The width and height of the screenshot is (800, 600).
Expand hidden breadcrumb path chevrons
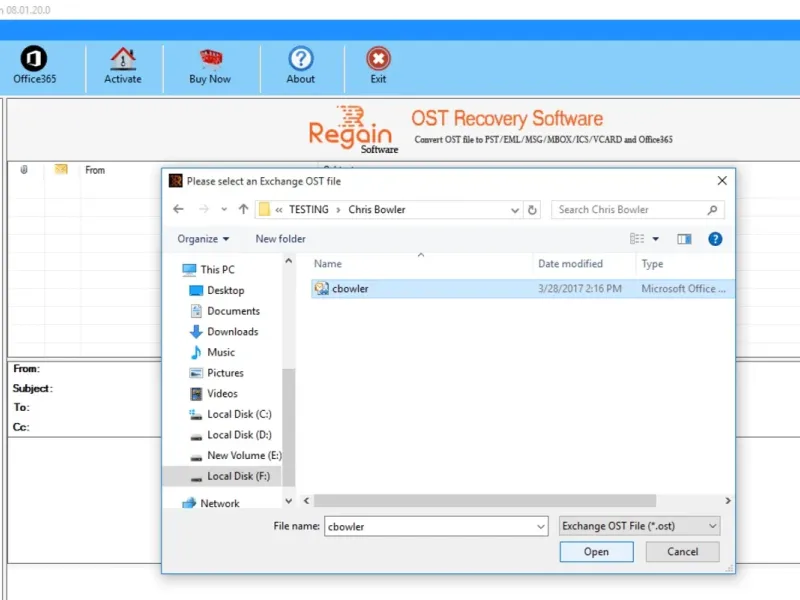[279, 210]
